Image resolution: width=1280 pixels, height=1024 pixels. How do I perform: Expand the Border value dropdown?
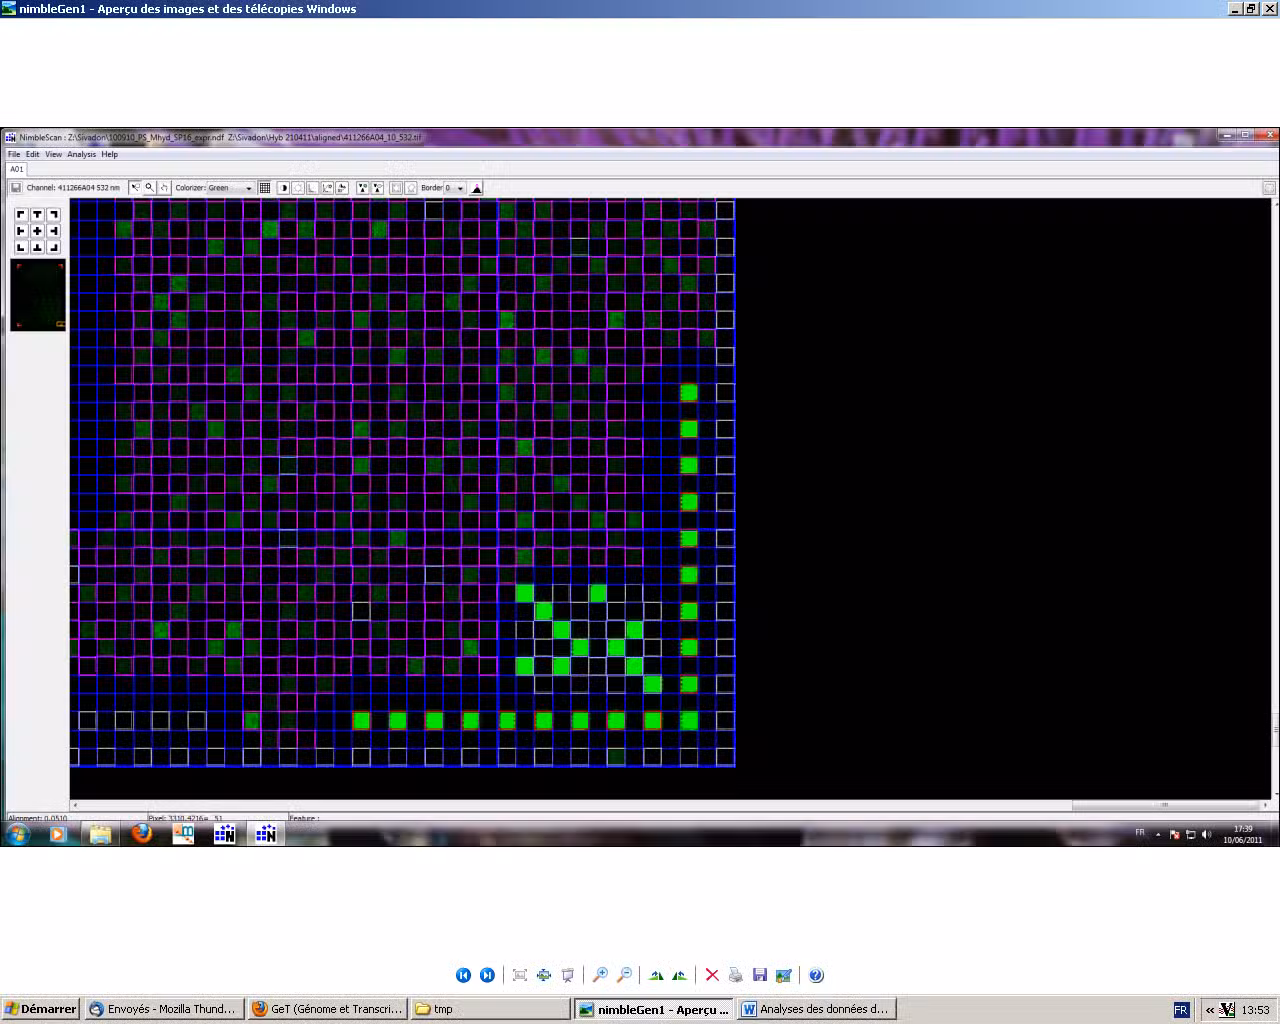[460, 188]
